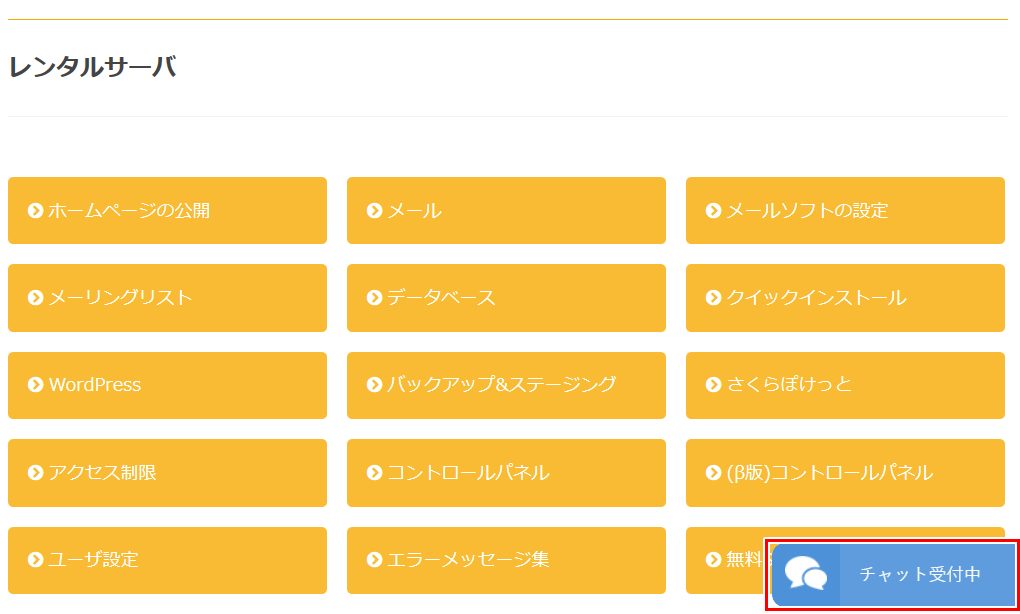This screenshot has height=614, width=1020.
Task: Click the レンタルサーバ section heading
Action: click(92, 67)
